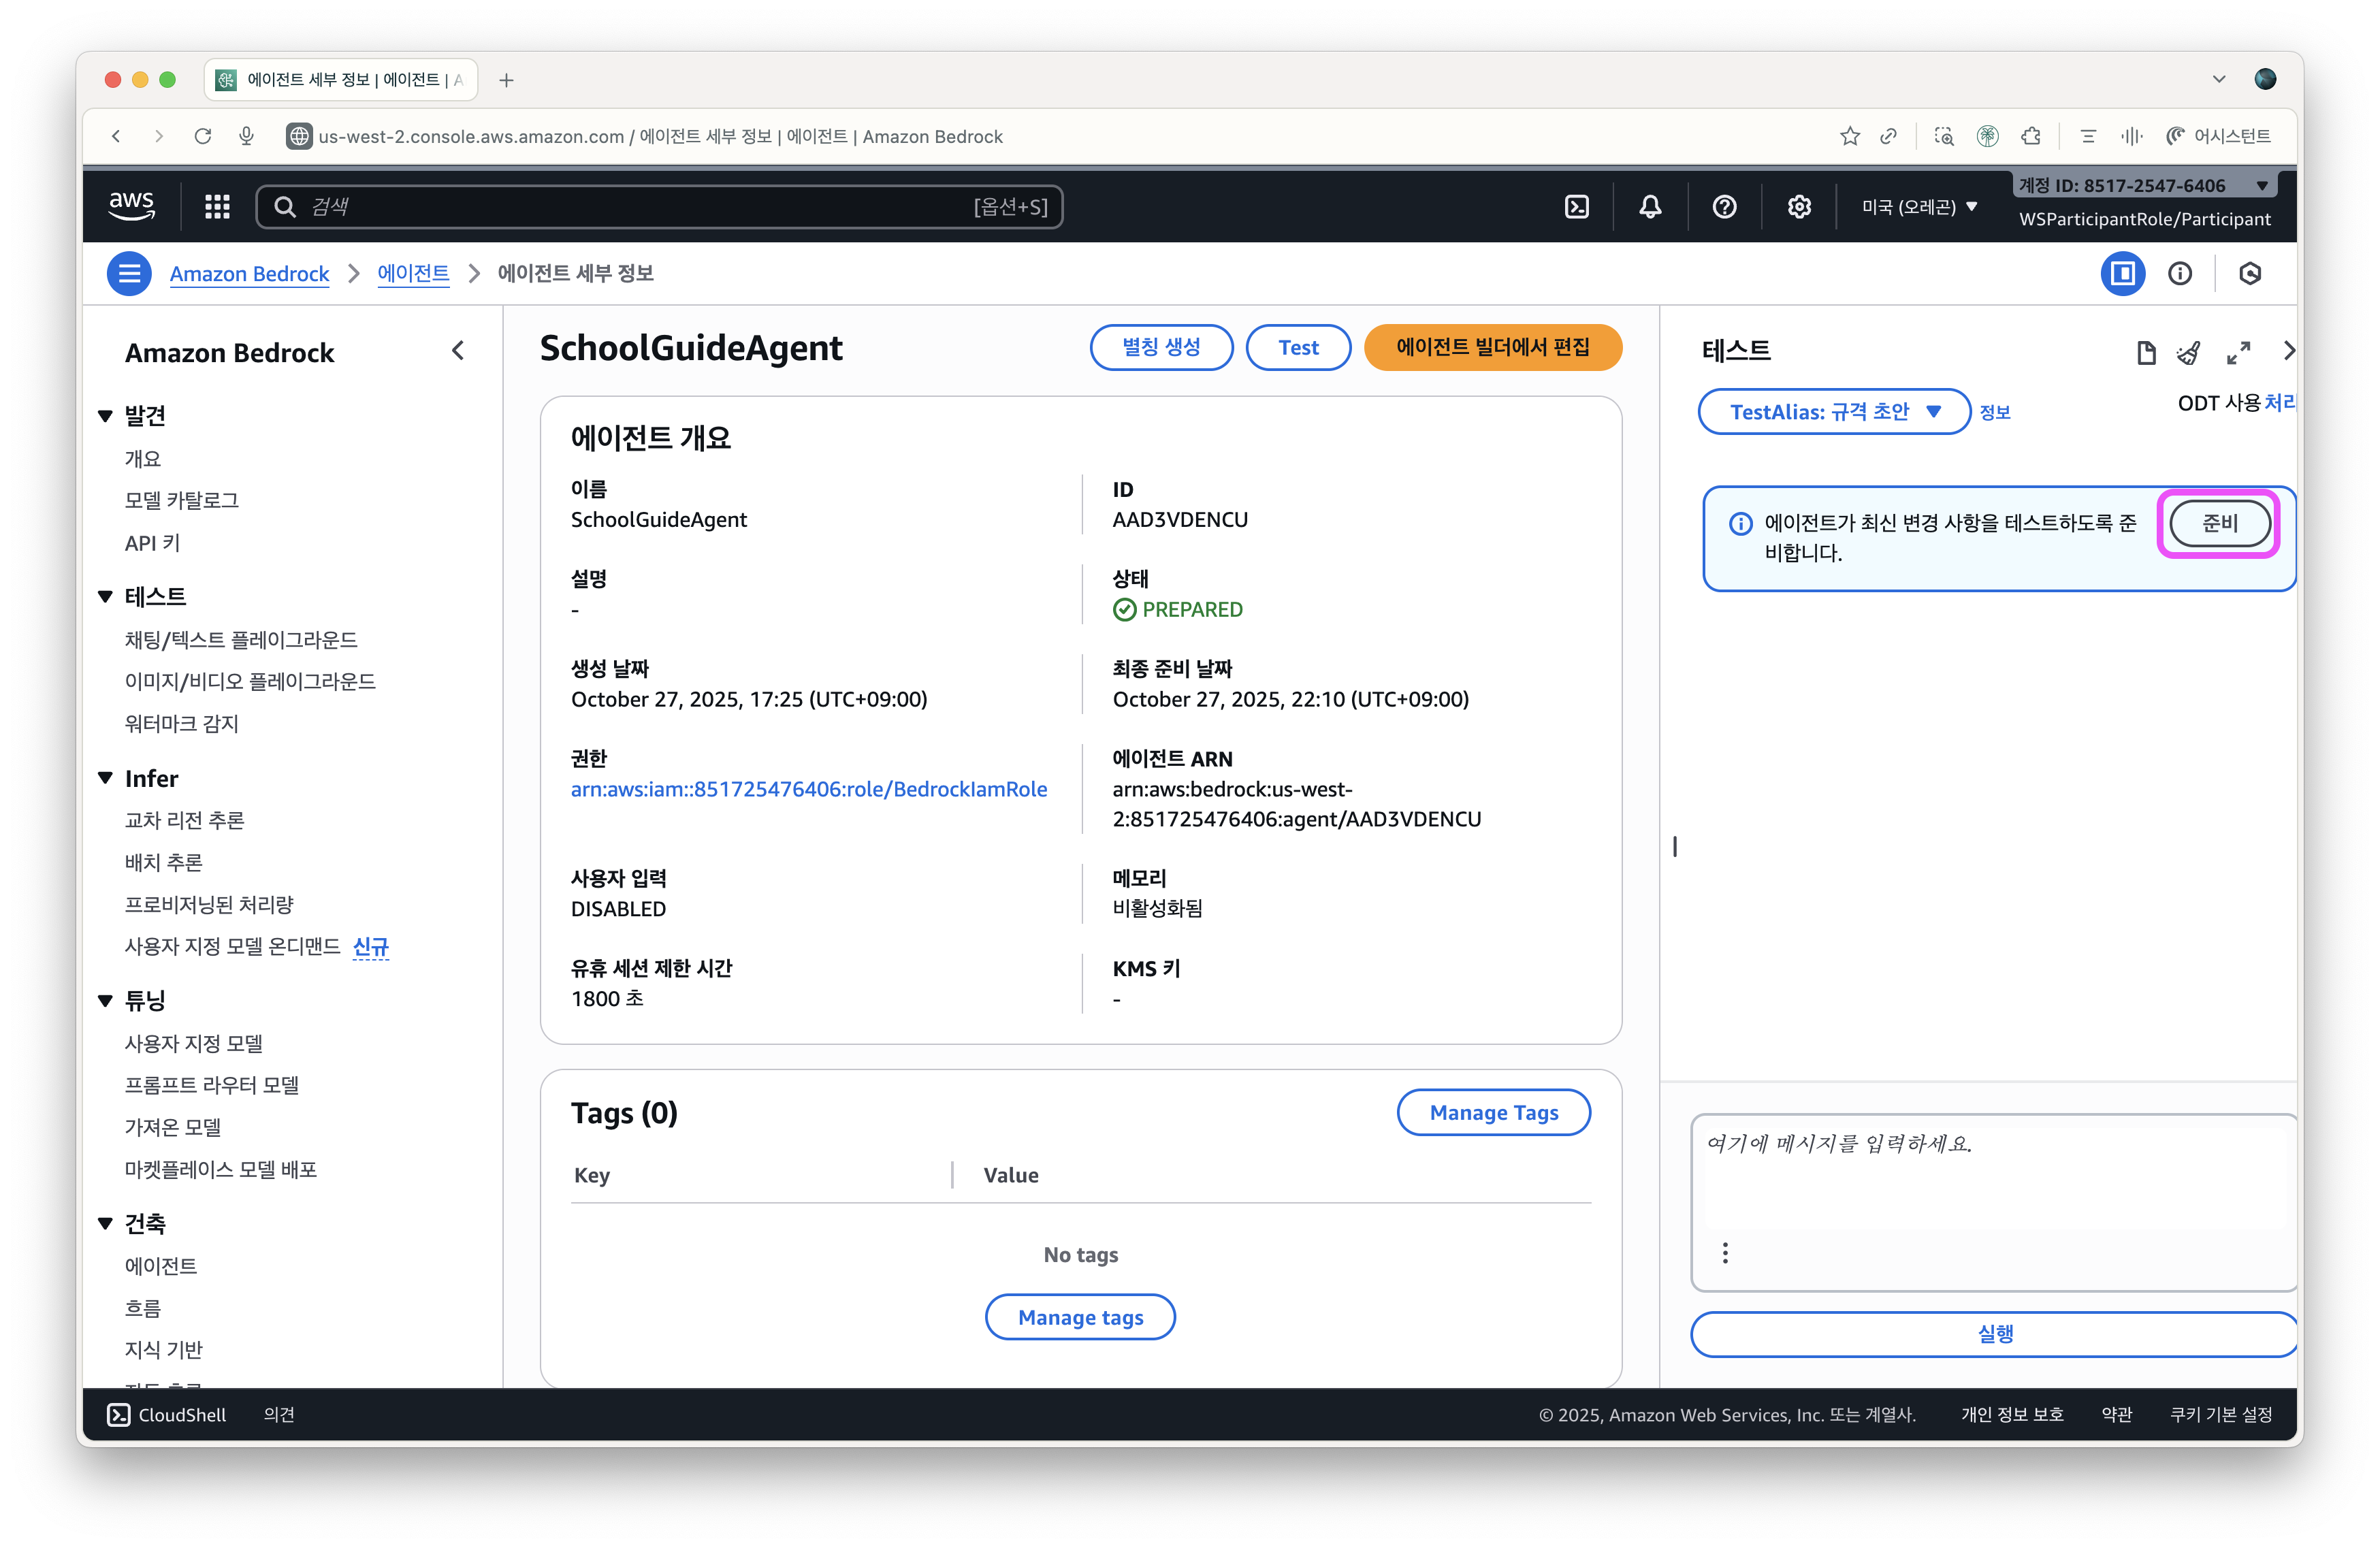The width and height of the screenshot is (2380, 1548).
Task: Collapse the 테스트 navigation section
Action: point(105,597)
